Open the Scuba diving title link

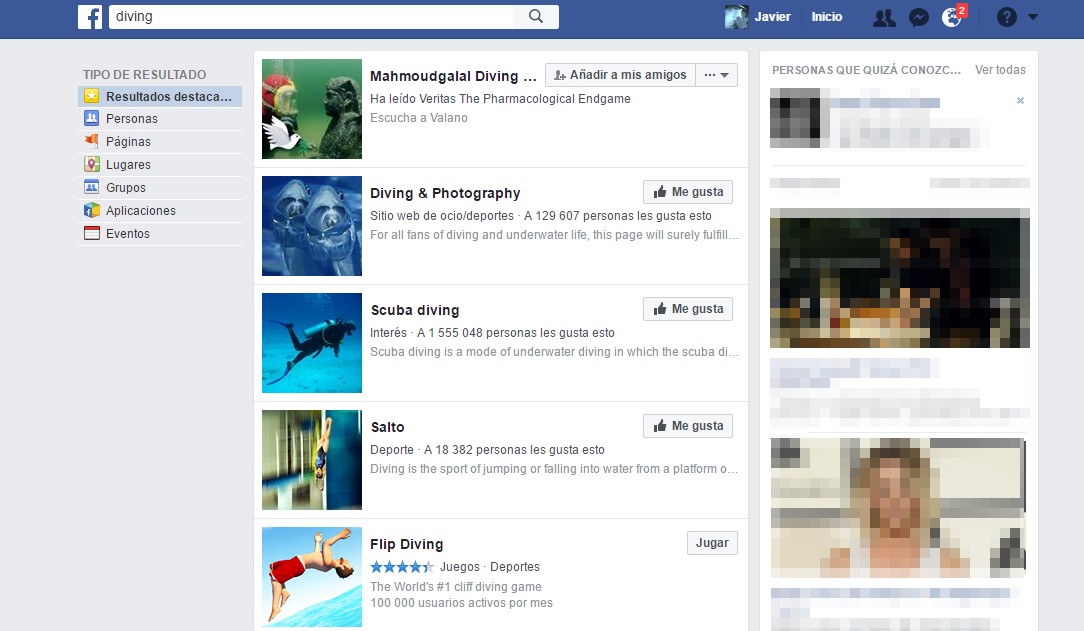pos(415,310)
